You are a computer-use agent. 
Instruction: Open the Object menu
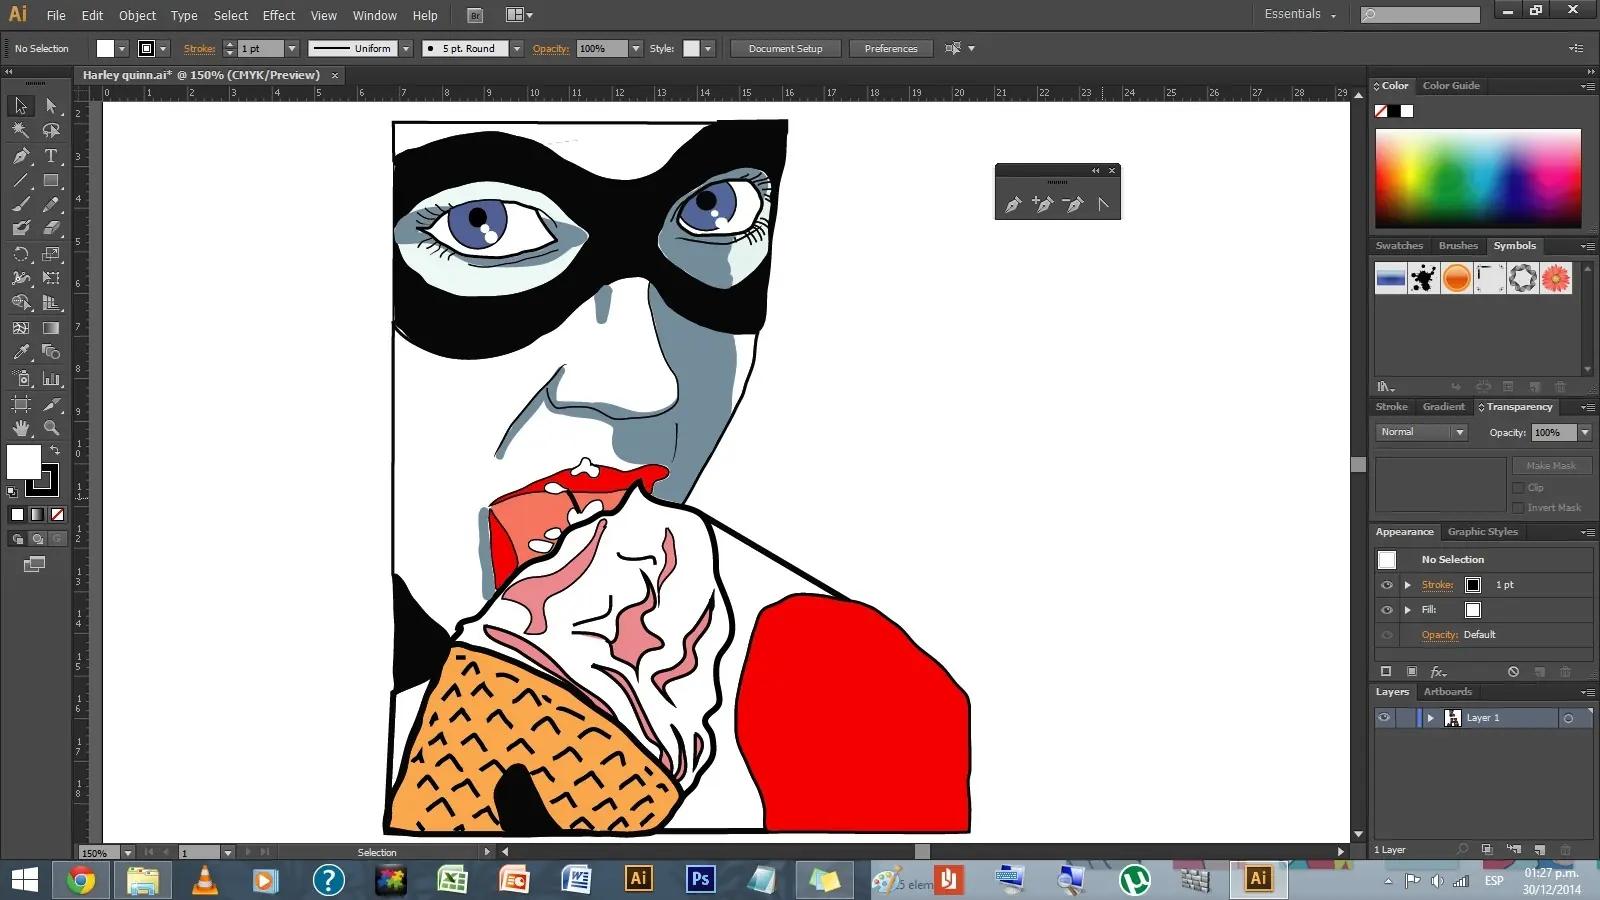pyautogui.click(x=137, y=15)
